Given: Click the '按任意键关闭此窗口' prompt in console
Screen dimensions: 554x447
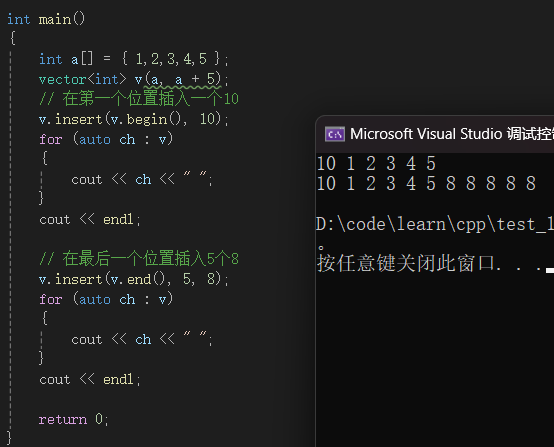Looking at the screenshot, I should 406,263.
